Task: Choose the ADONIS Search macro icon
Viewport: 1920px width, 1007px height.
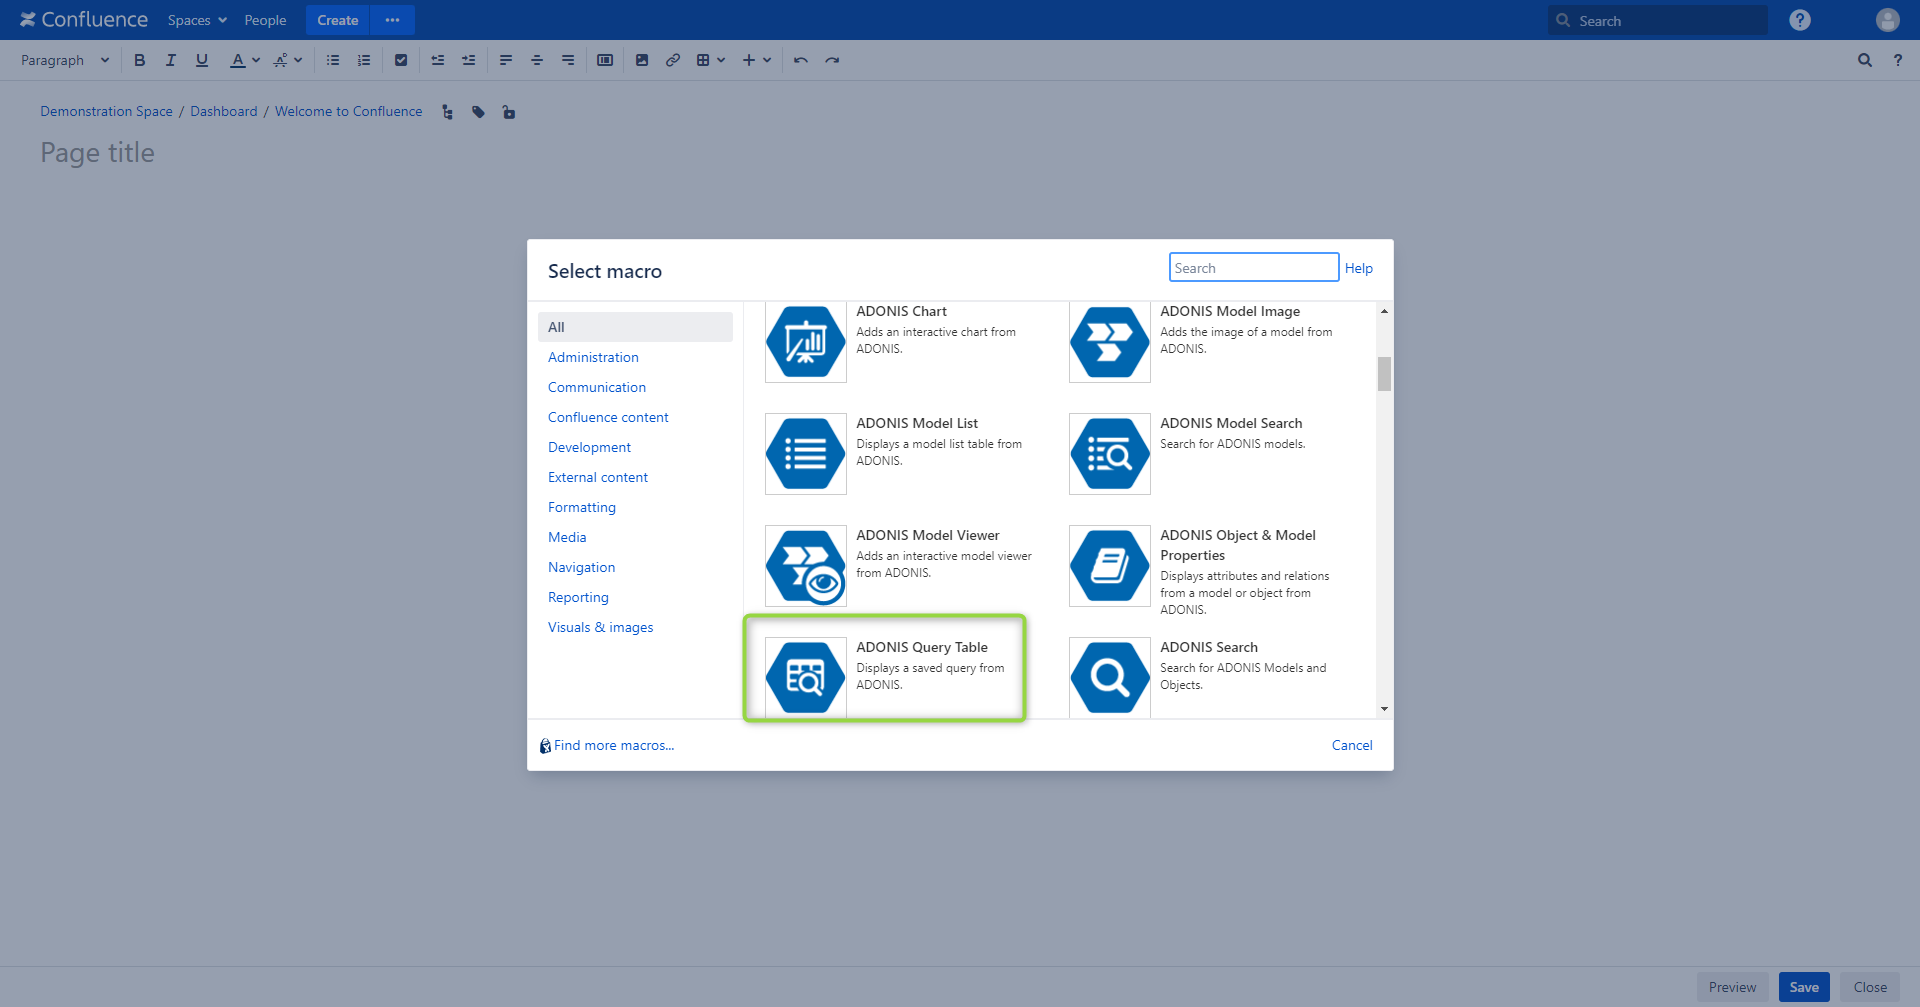Action: pyautogui.click(x=1110, y=677)
